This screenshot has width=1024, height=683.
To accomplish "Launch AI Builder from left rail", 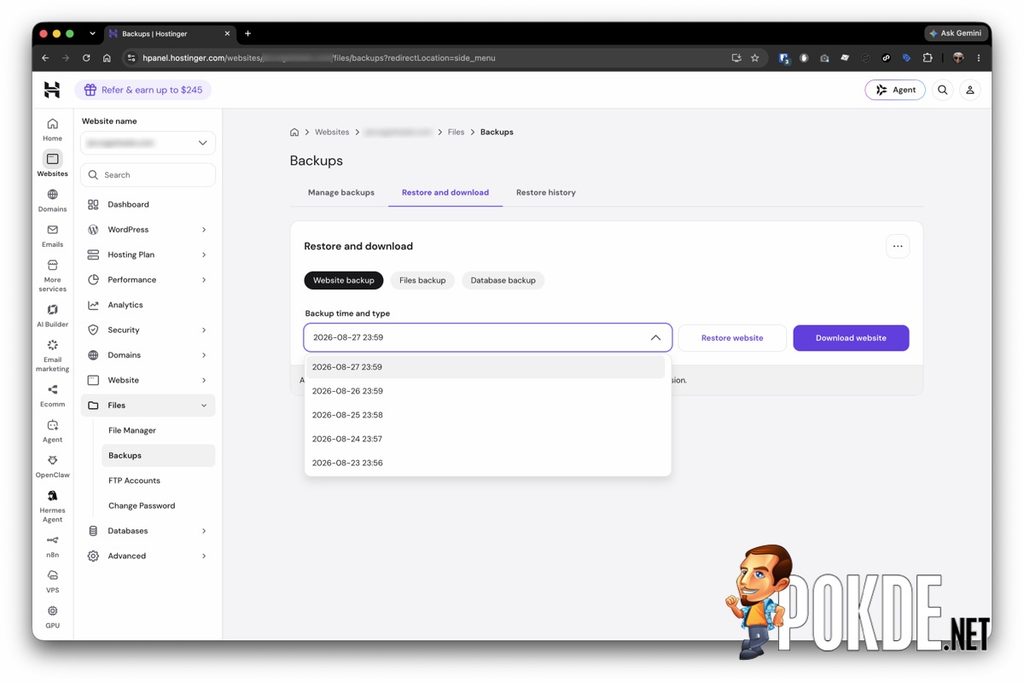I will point(52,315).
